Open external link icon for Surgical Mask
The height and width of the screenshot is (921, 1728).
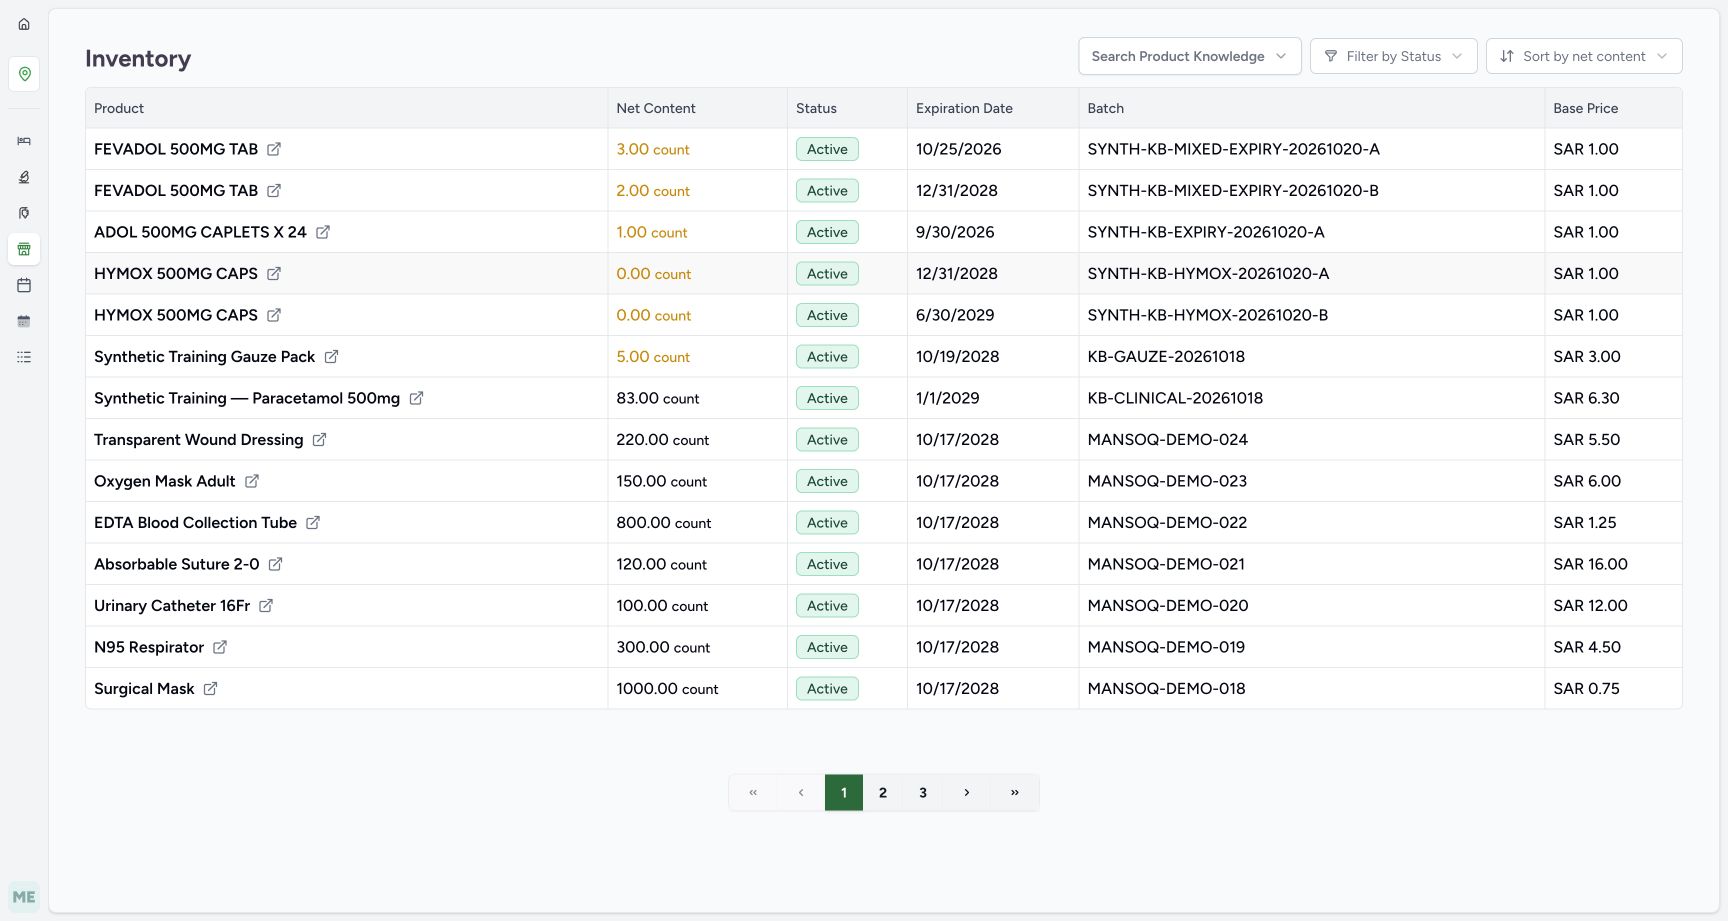(210, 689)
